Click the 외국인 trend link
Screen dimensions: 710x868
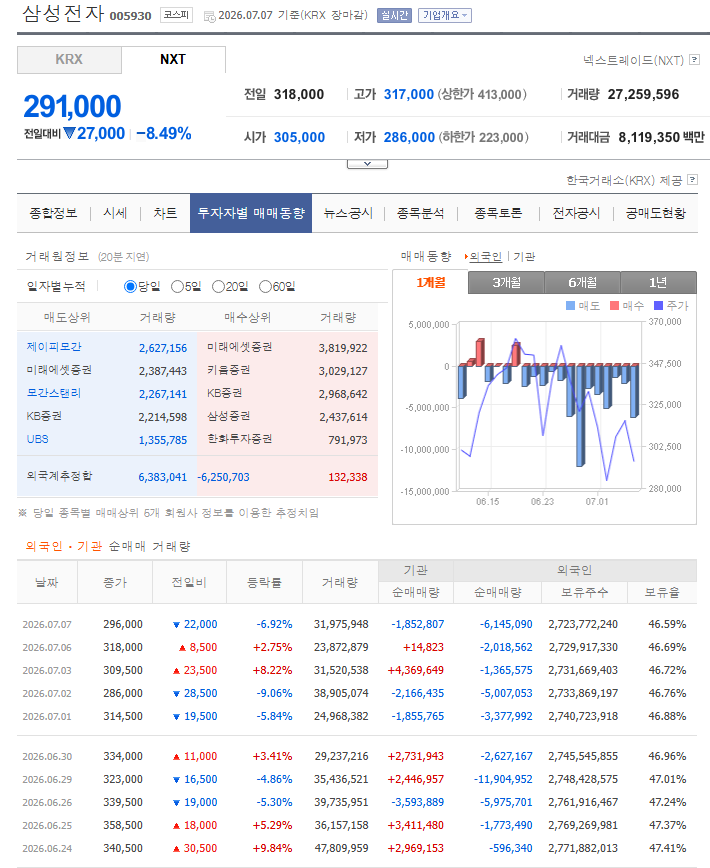pyautogui.click(x=485, y=257)
